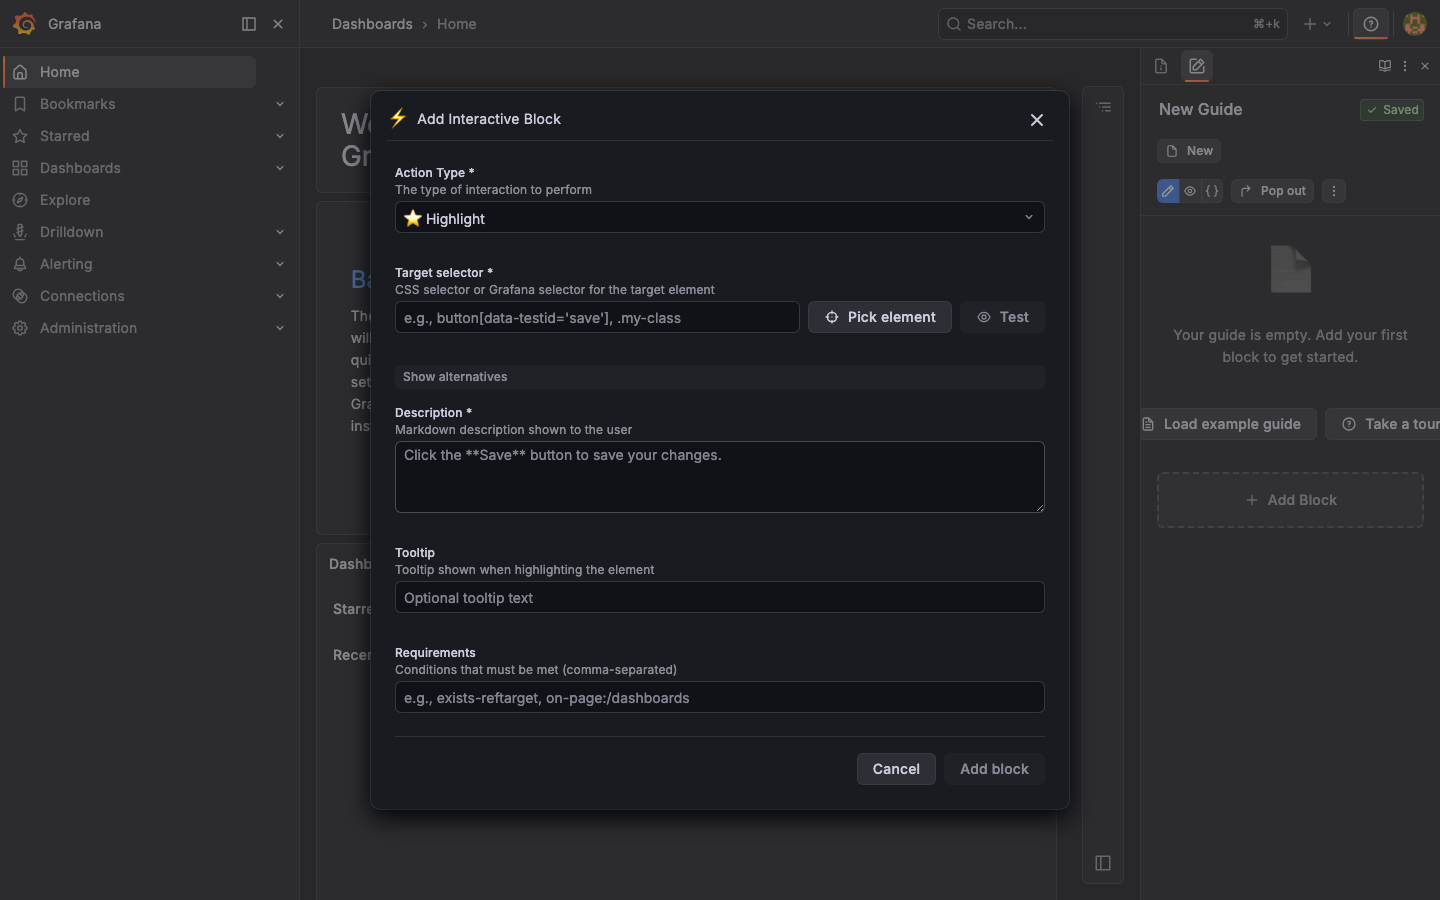Focus the top Search bar

click(x=1112, y=24)
